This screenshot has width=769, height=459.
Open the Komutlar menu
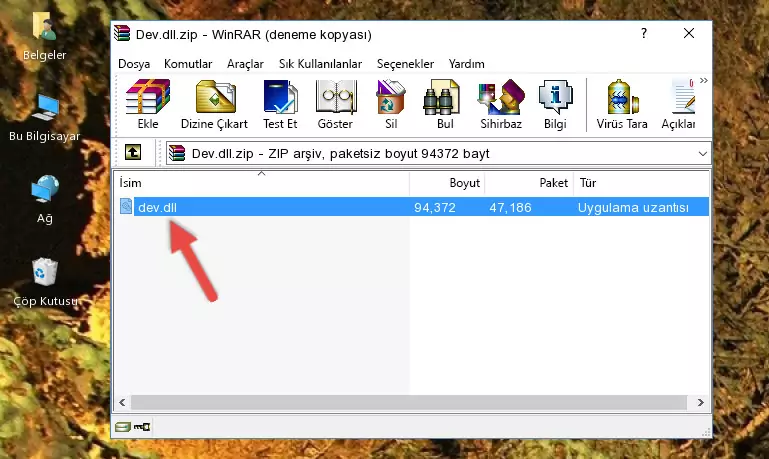click(x=188, y=64)
